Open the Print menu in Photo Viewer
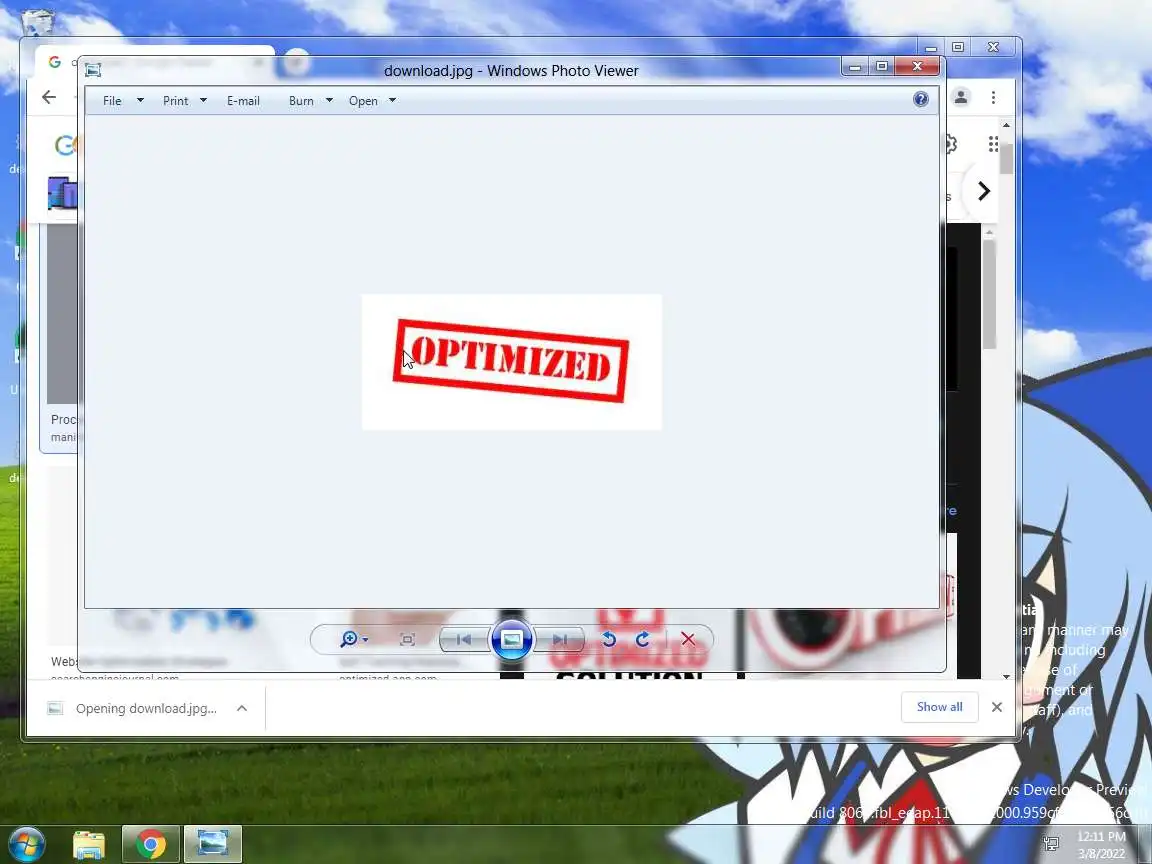 click(x=176, y=101)
